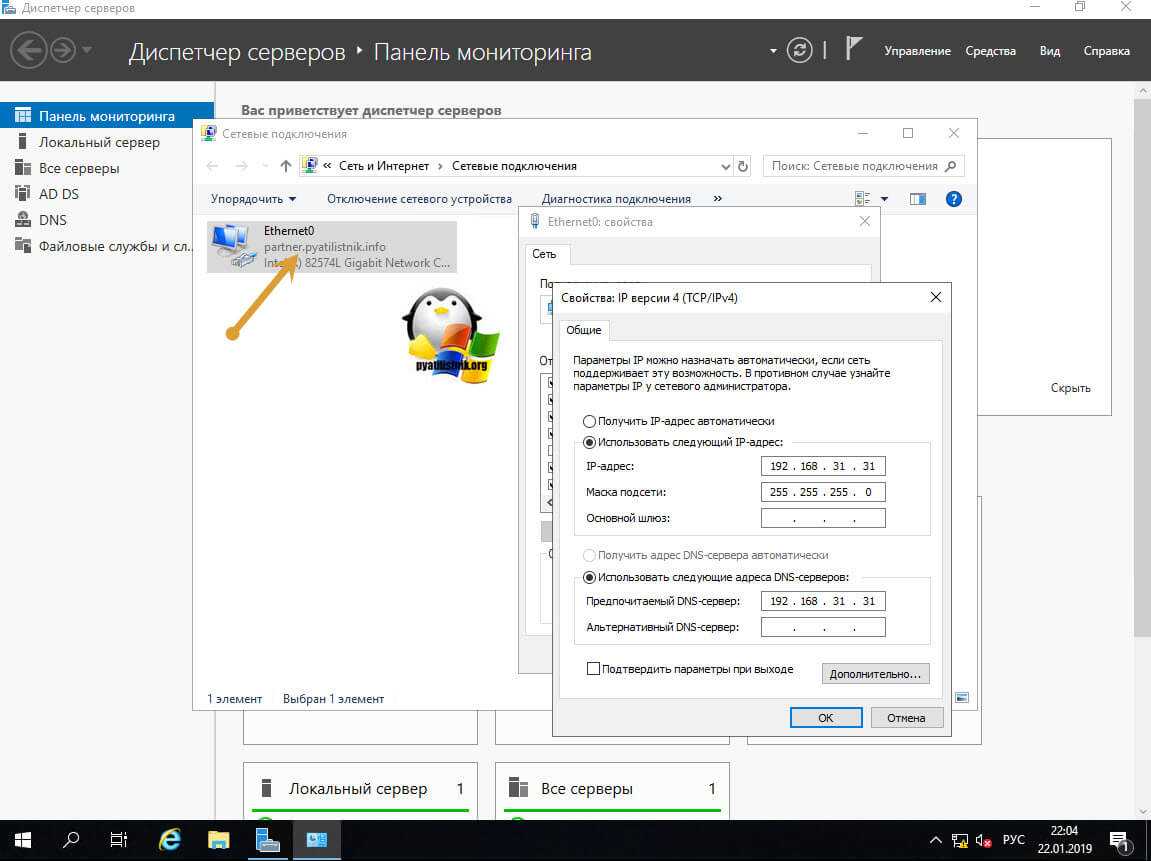Image resolution: width=1151 pixels, height=861 pixels.
Task: Click the refresh icon in Server Manager header
Action: point(799,51)
